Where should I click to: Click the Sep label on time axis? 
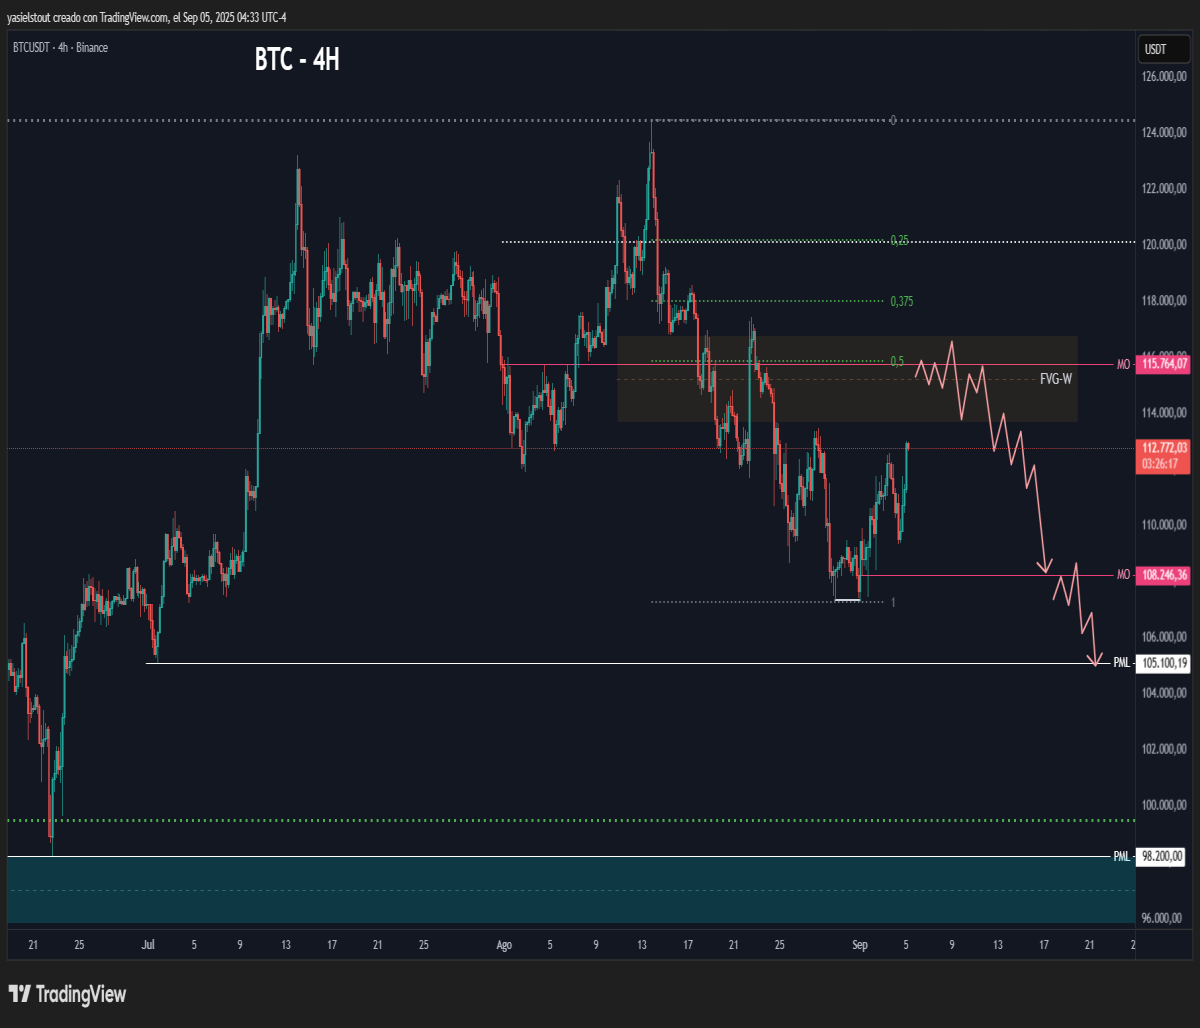(x=859, y=944)
